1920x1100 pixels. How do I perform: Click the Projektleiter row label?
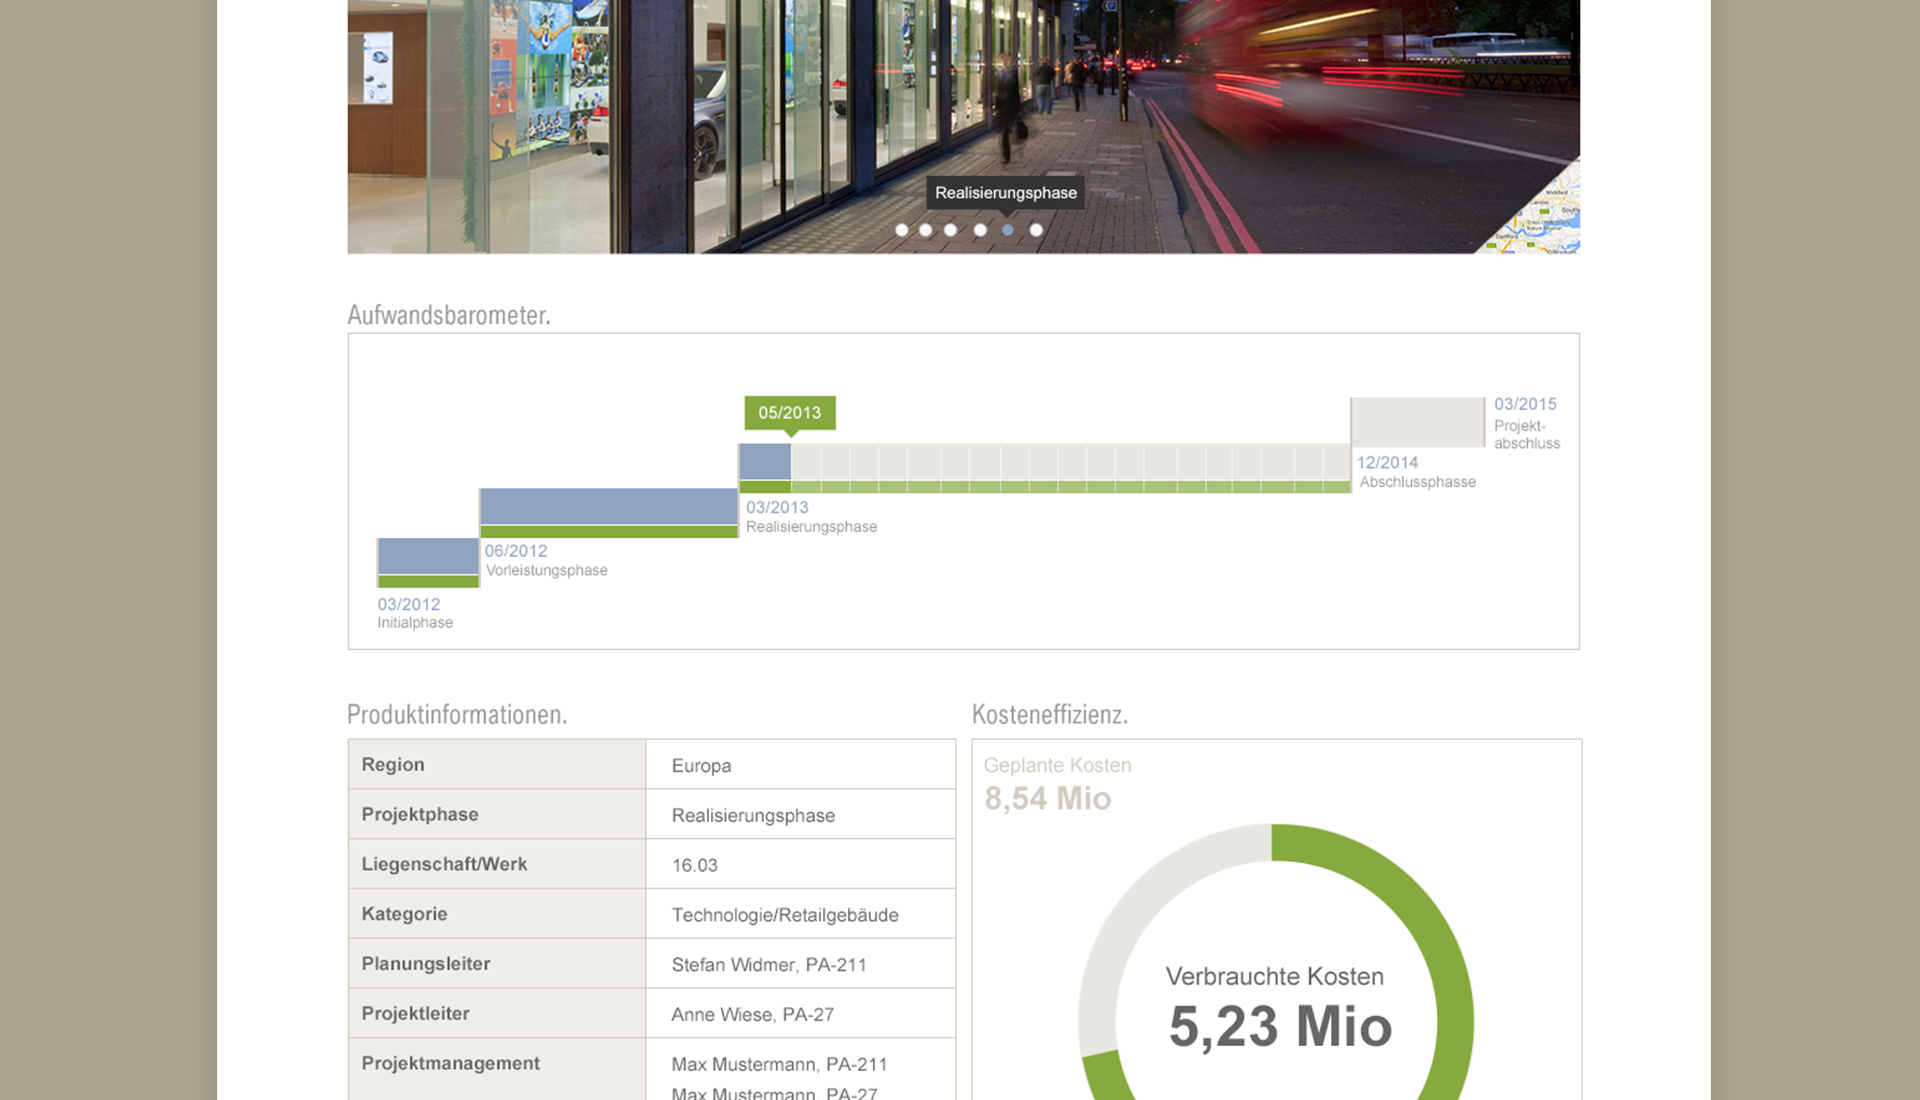click(x=415, y=1014)
